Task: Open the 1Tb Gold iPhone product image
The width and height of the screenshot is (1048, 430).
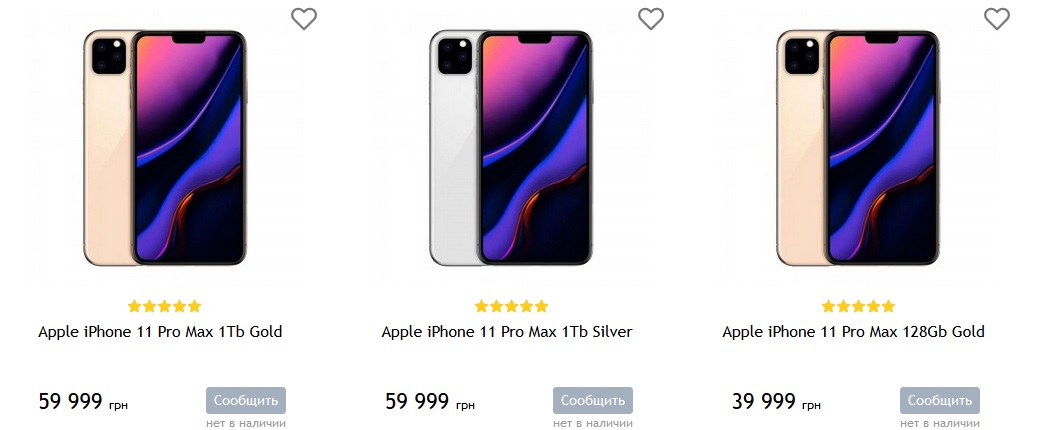Action: click(165, 148)
